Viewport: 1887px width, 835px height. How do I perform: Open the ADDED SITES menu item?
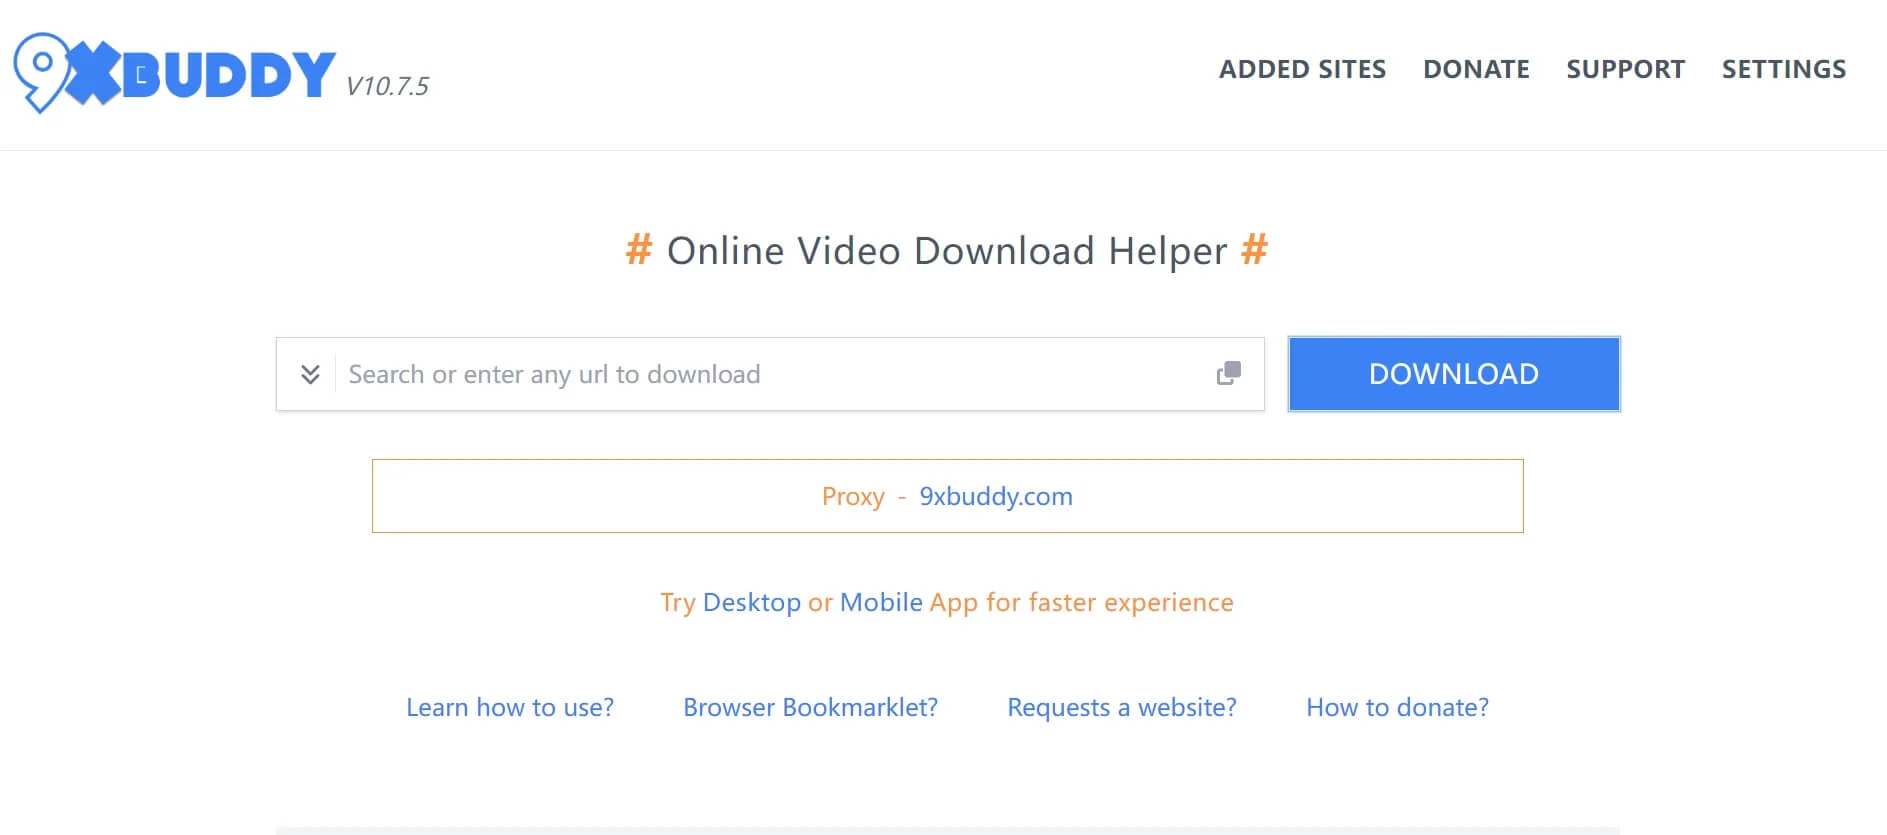pyautogui.click(x=1302, y=69)
